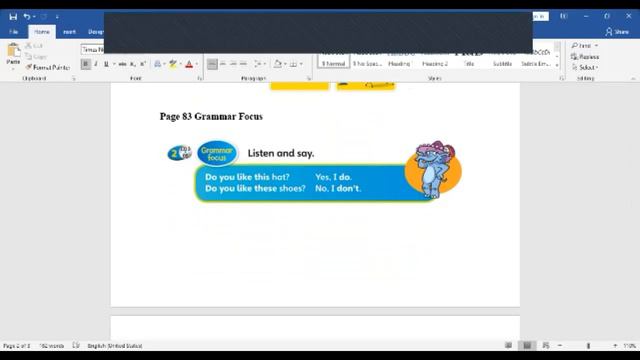Switch to the Design tab

[x=96, y=32]
